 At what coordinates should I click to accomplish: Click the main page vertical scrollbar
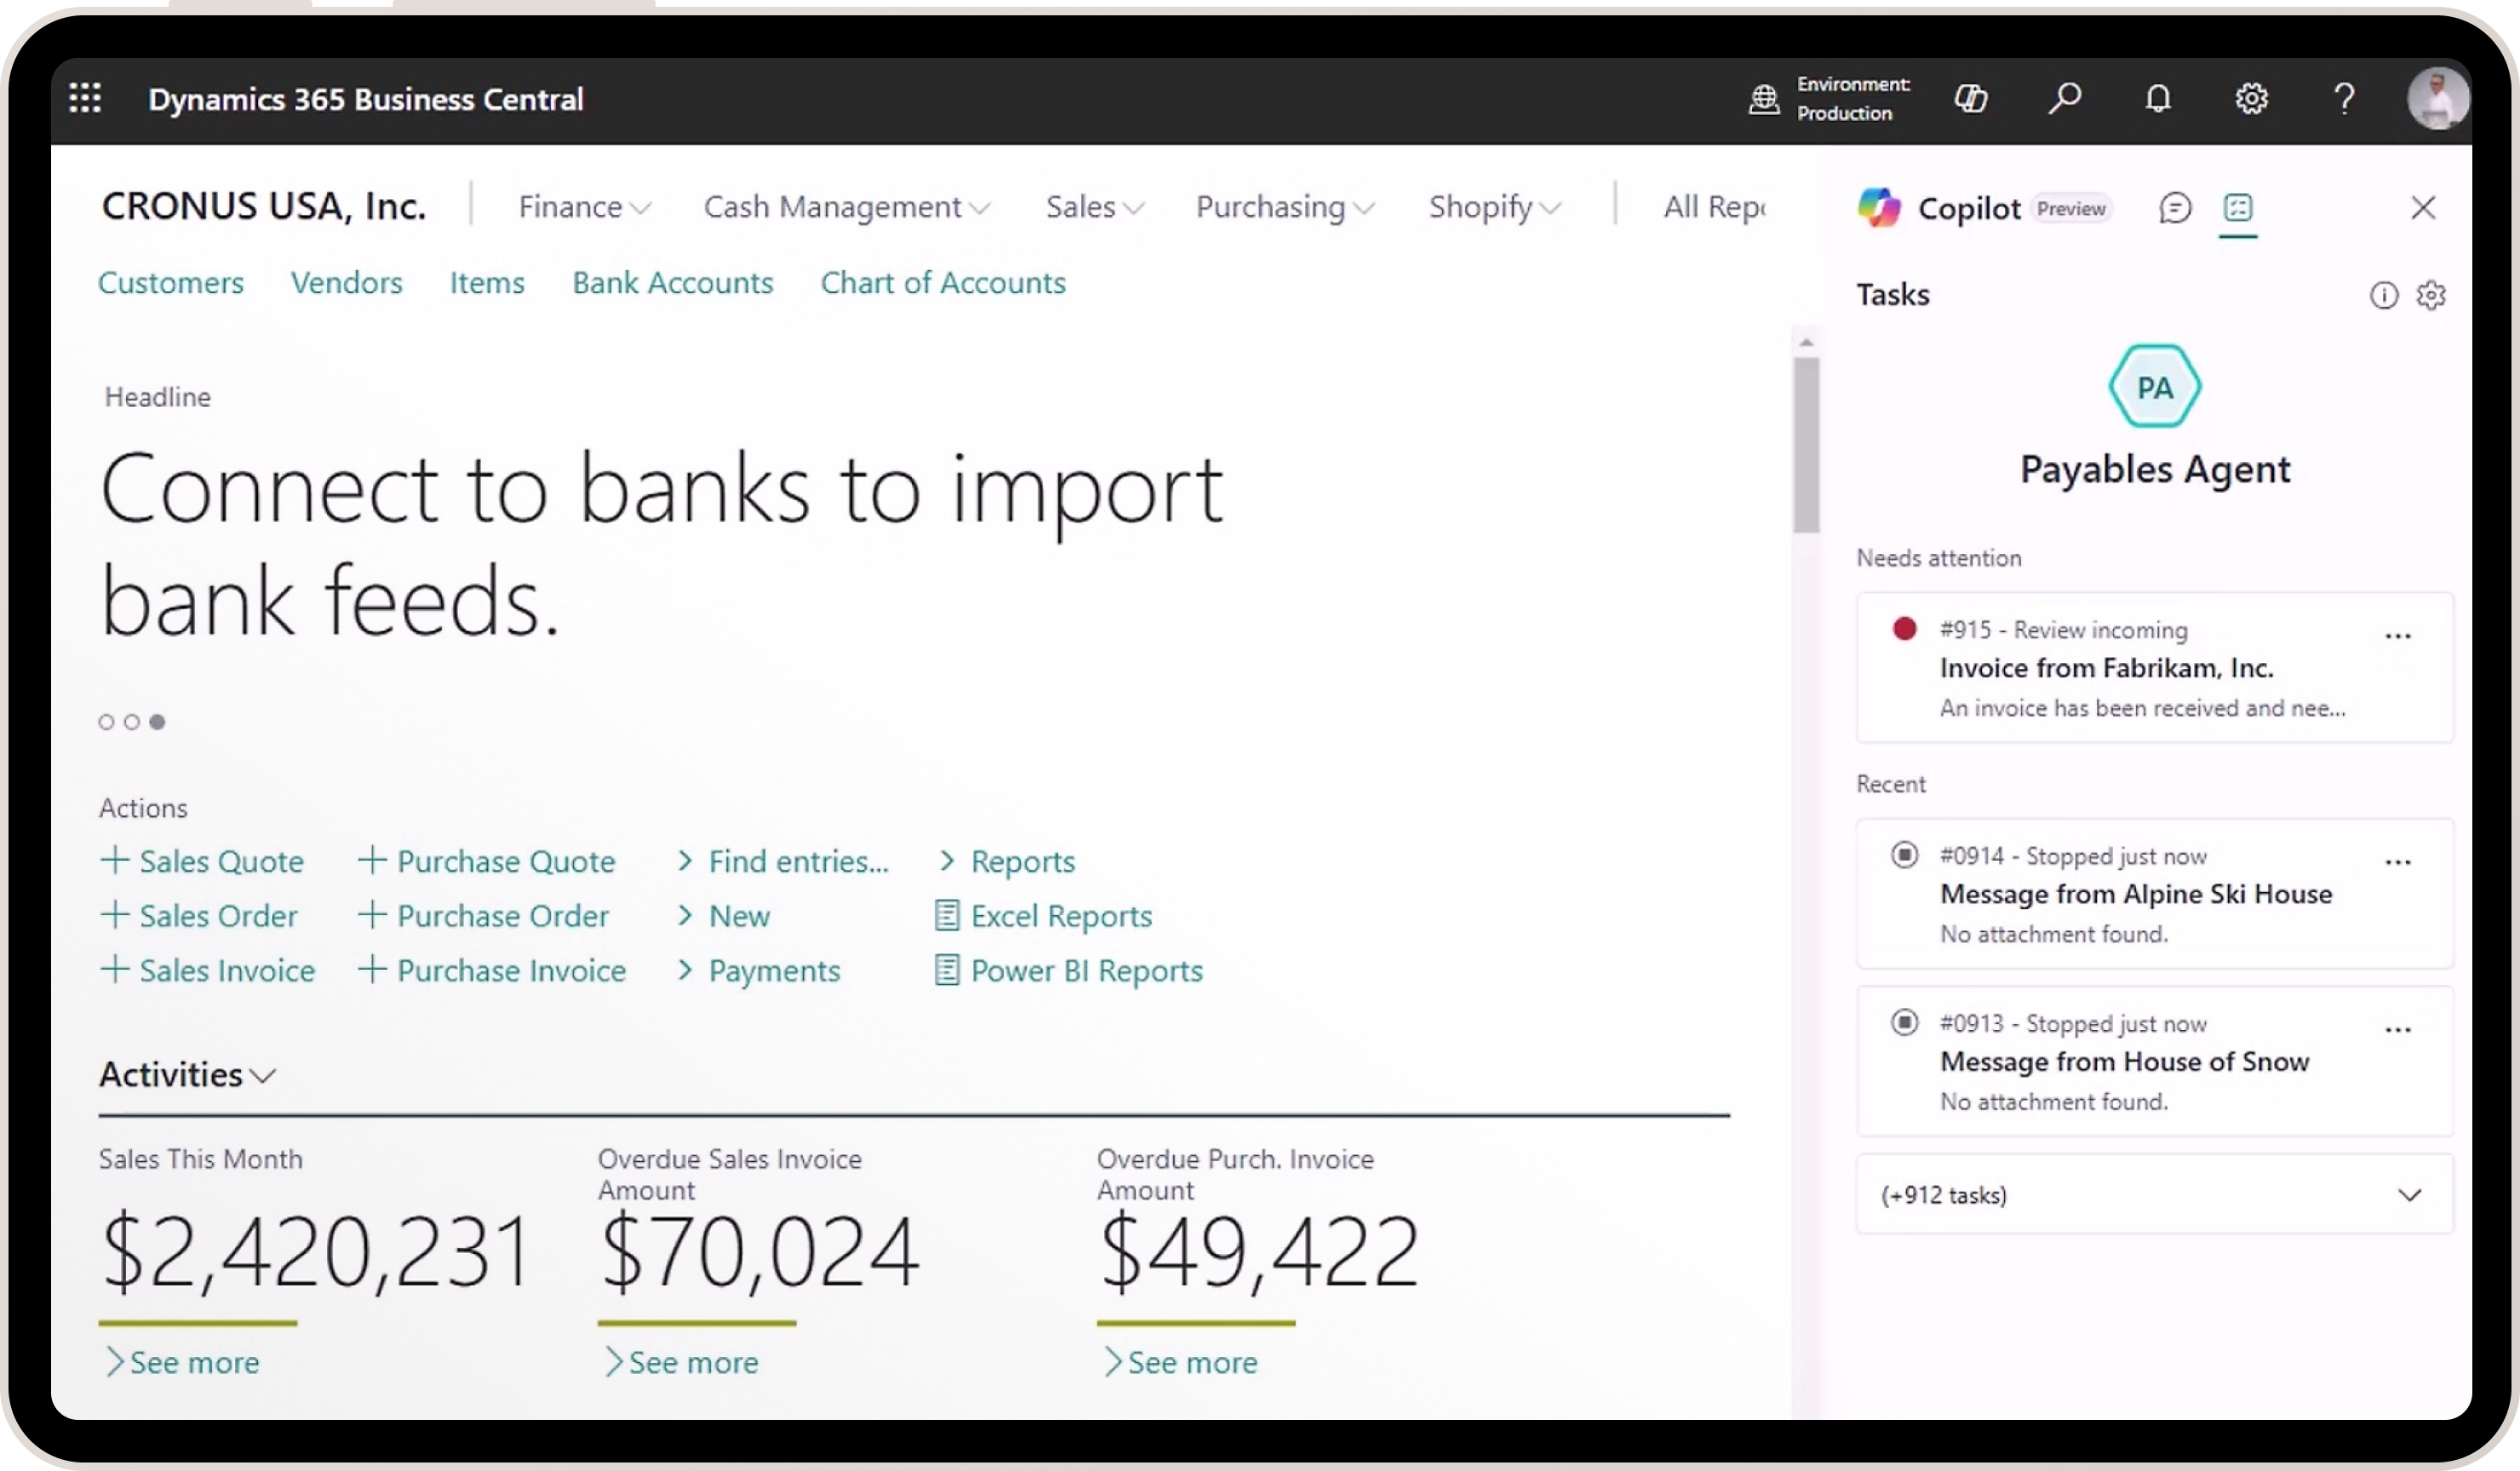(x=1805, y=445)
